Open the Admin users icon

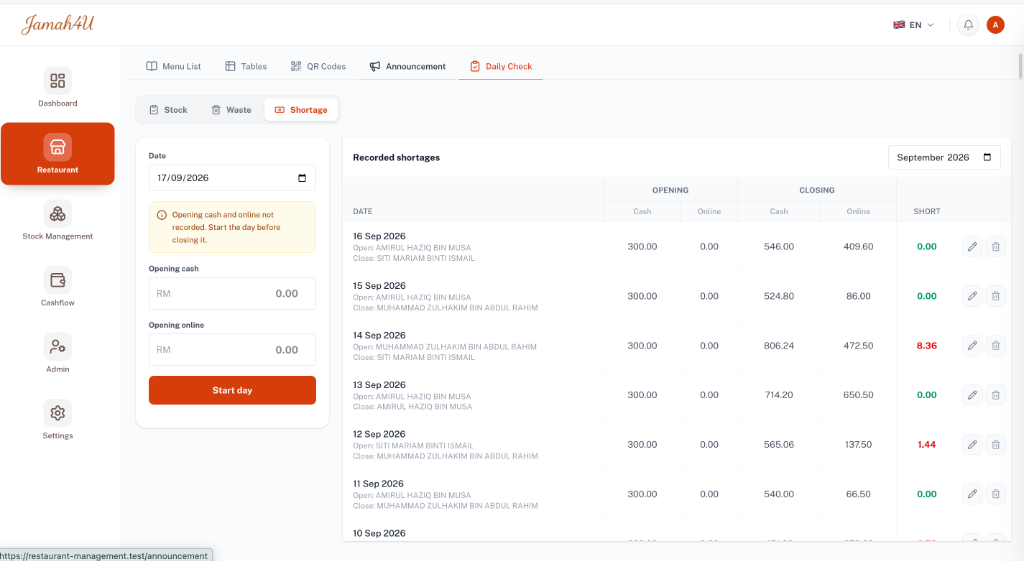[57, 347]
